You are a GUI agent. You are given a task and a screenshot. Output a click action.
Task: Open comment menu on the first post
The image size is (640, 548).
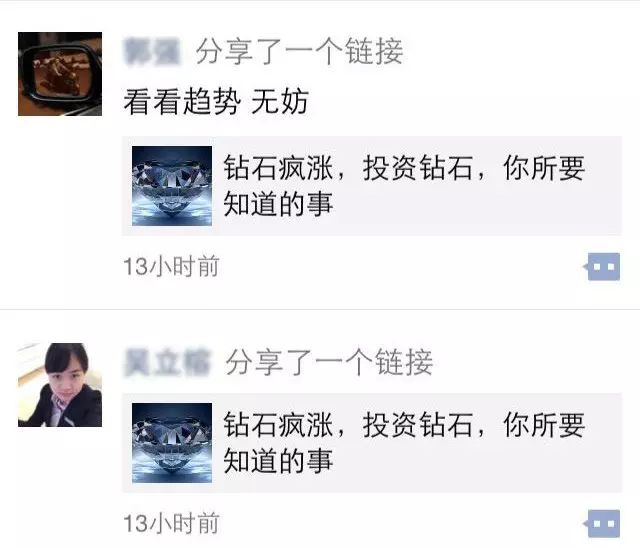pos(603,267)
